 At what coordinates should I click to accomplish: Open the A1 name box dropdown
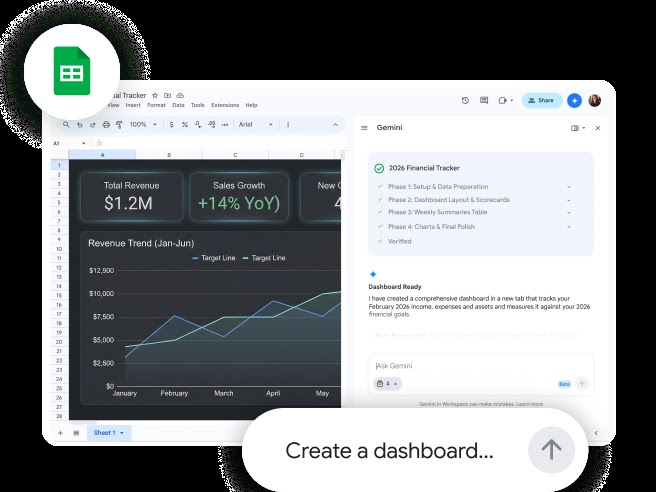[84, 144]
